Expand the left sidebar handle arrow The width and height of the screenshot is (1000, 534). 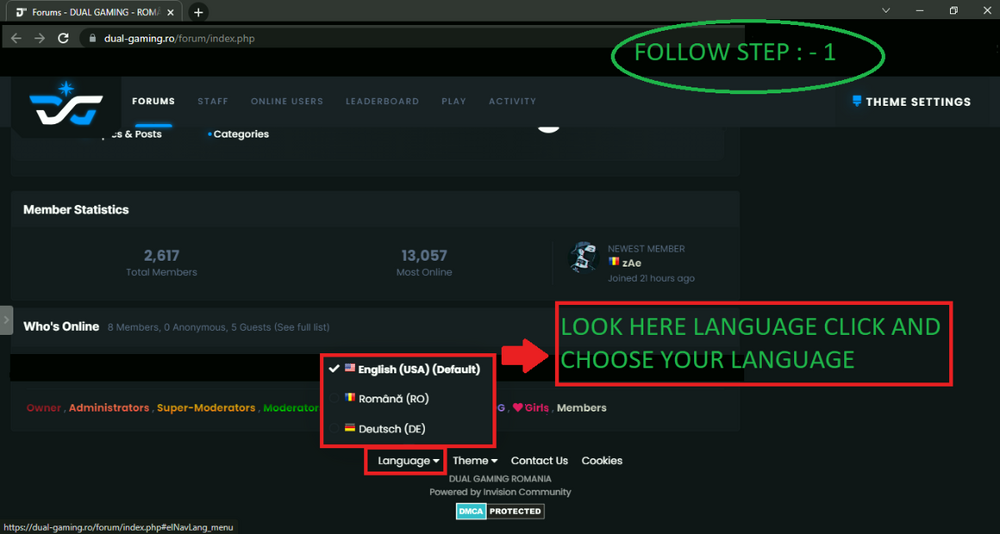pyautogui.click(x=6, y=320)
